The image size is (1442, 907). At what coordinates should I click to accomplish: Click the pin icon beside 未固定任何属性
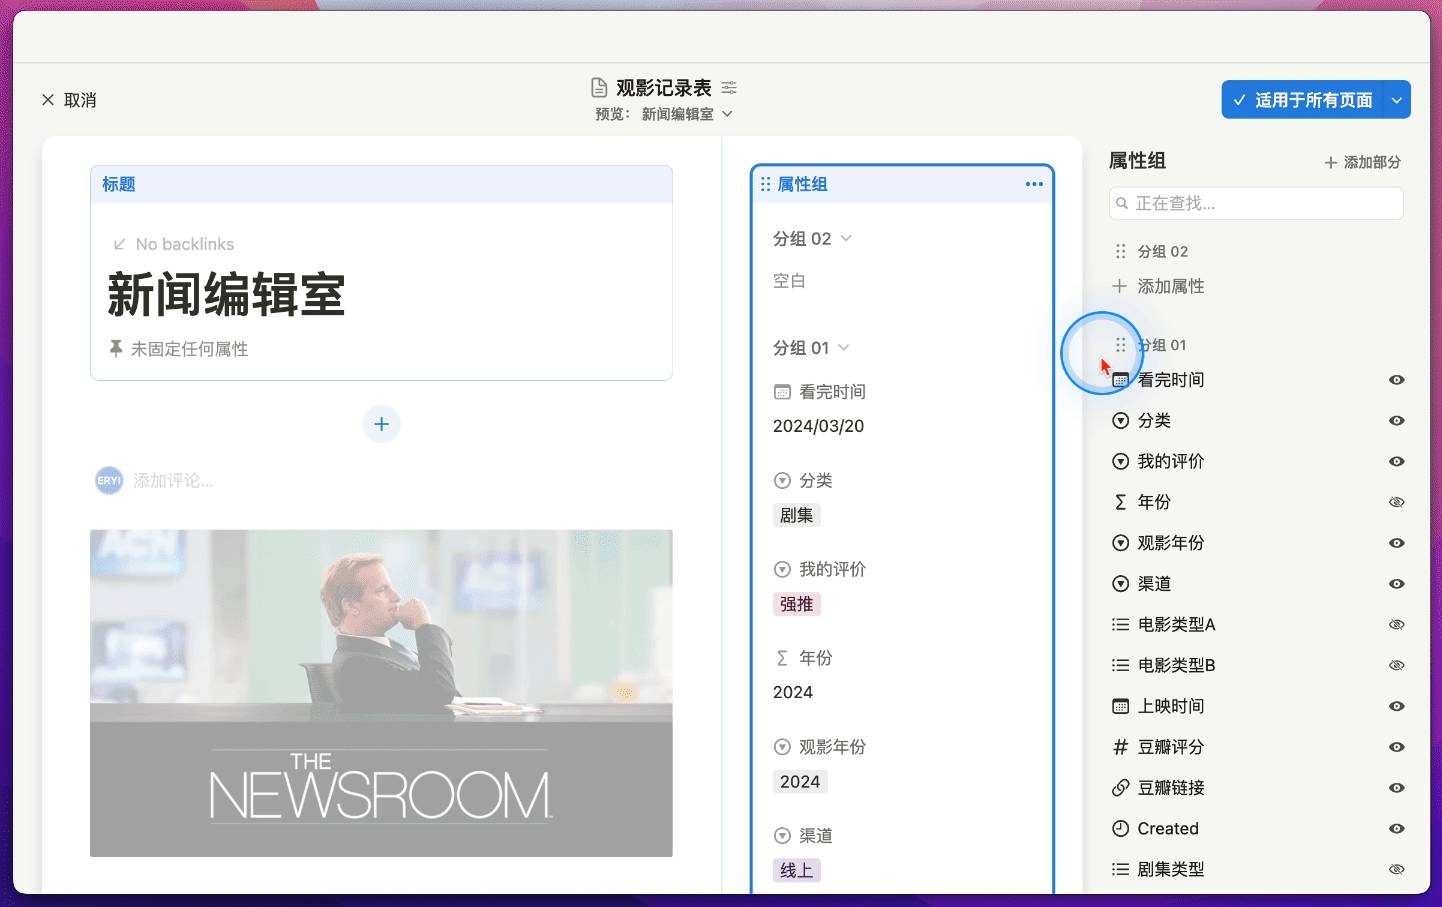pyautogui.click(x=116, y=348)
